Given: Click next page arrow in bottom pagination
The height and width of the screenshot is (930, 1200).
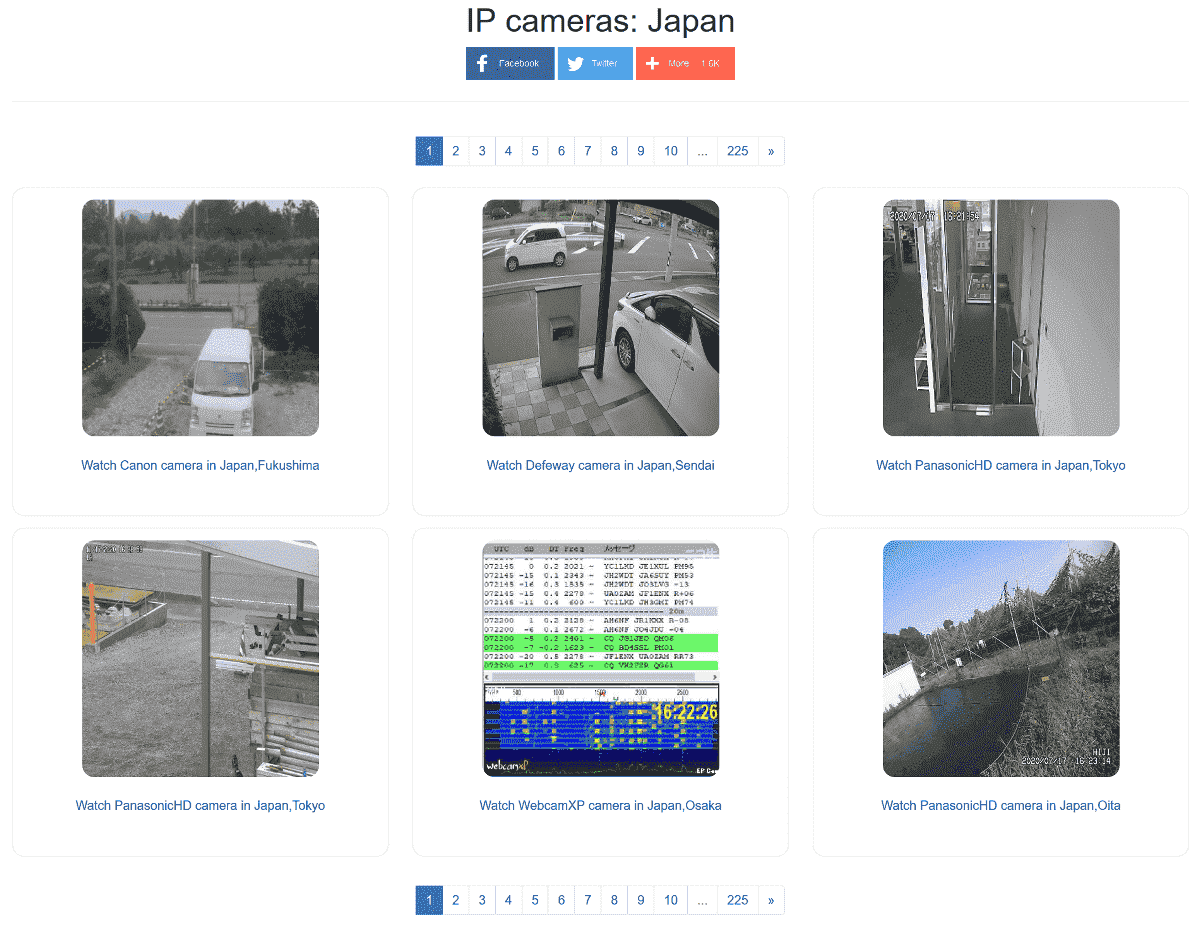Looking at the screenshot, I should point(771,900).
